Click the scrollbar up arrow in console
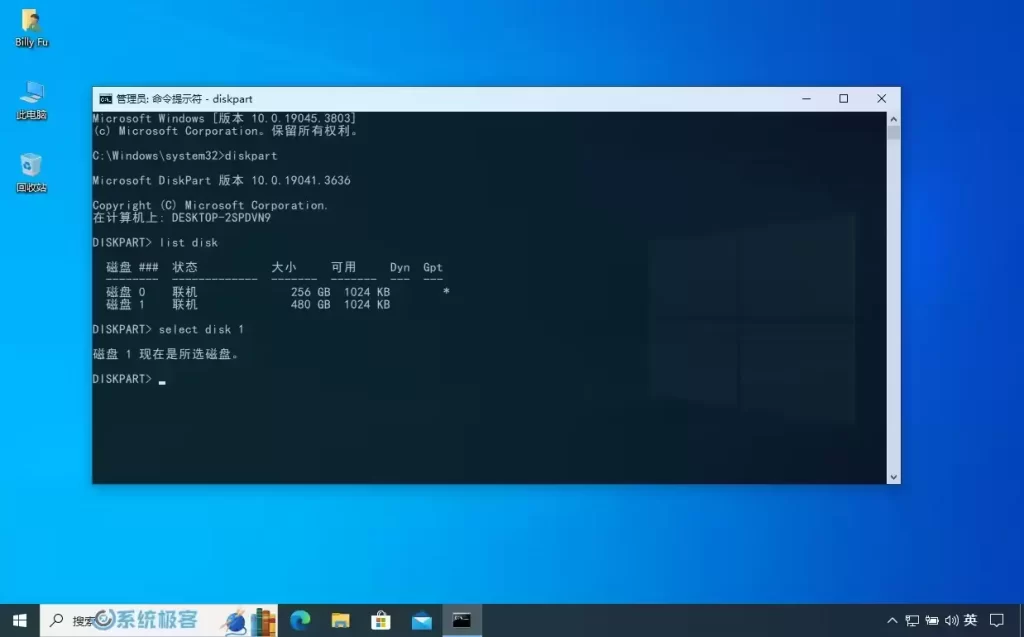This screenshot has height=637, width=1024. [893, 118]
